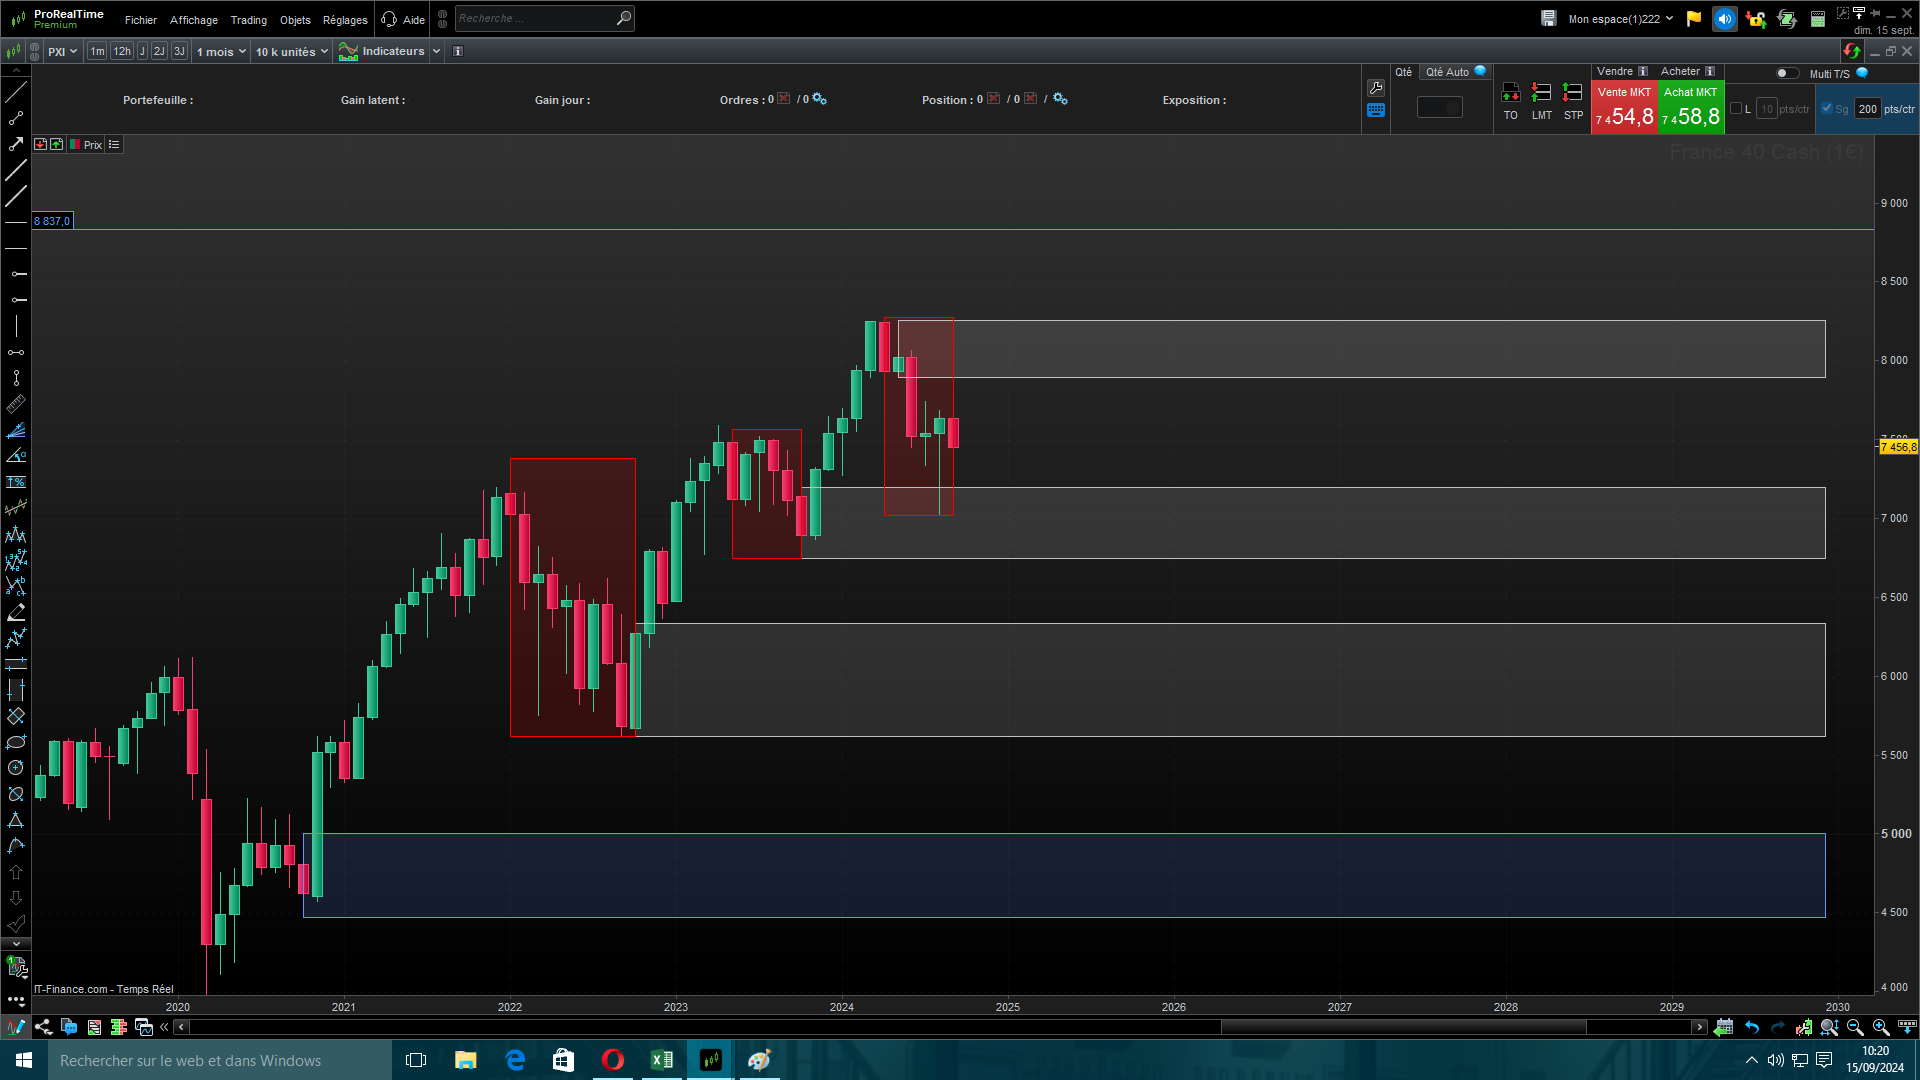
Task: Click the Vente MKT sell button
Action: pyautogui.click(x=1623, y=108)
